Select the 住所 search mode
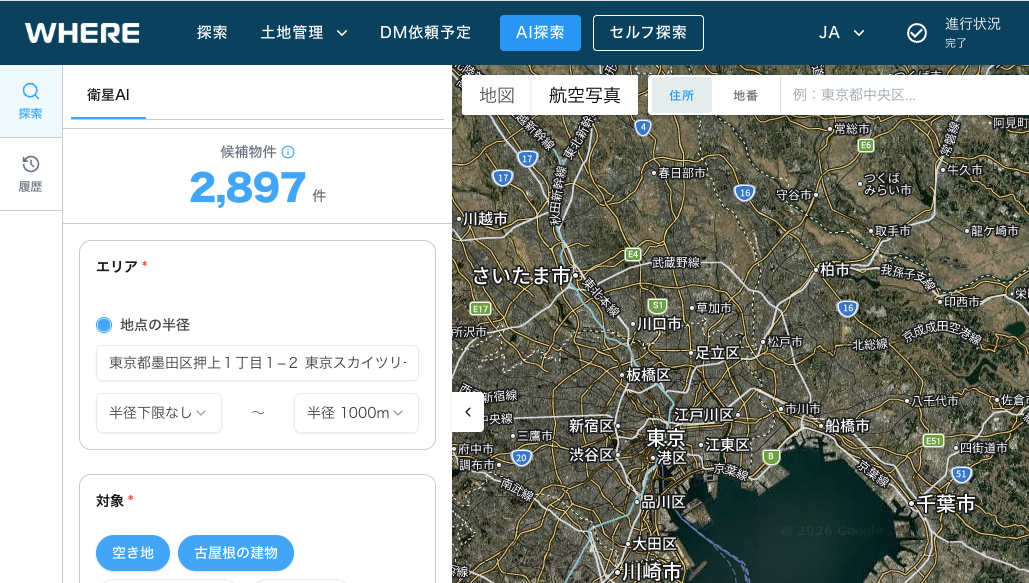 tap(681, 95)
